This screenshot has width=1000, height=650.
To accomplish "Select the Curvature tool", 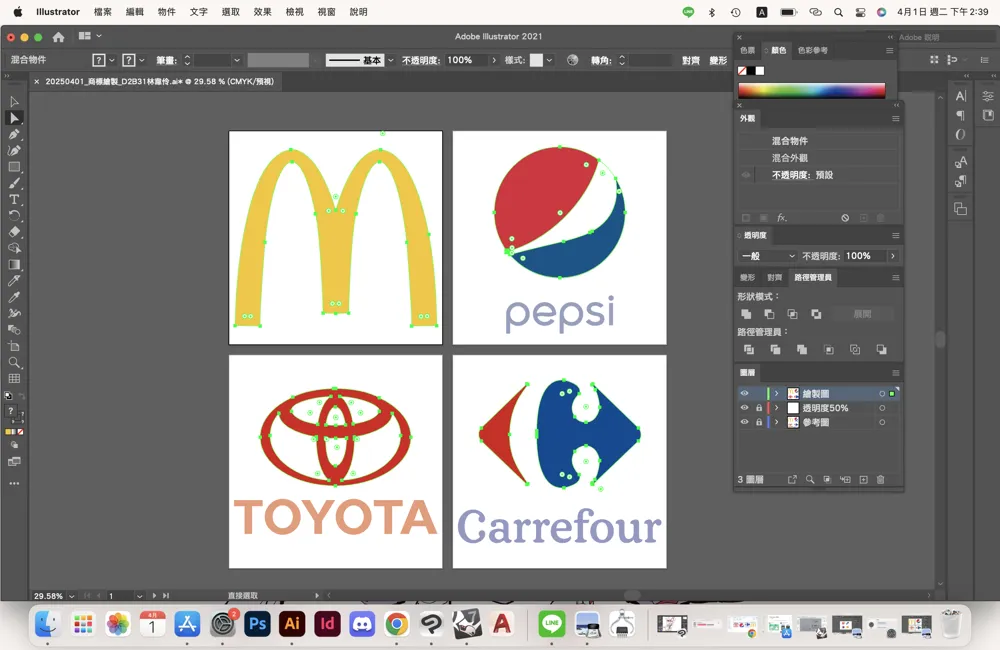I will click(14, 151).
